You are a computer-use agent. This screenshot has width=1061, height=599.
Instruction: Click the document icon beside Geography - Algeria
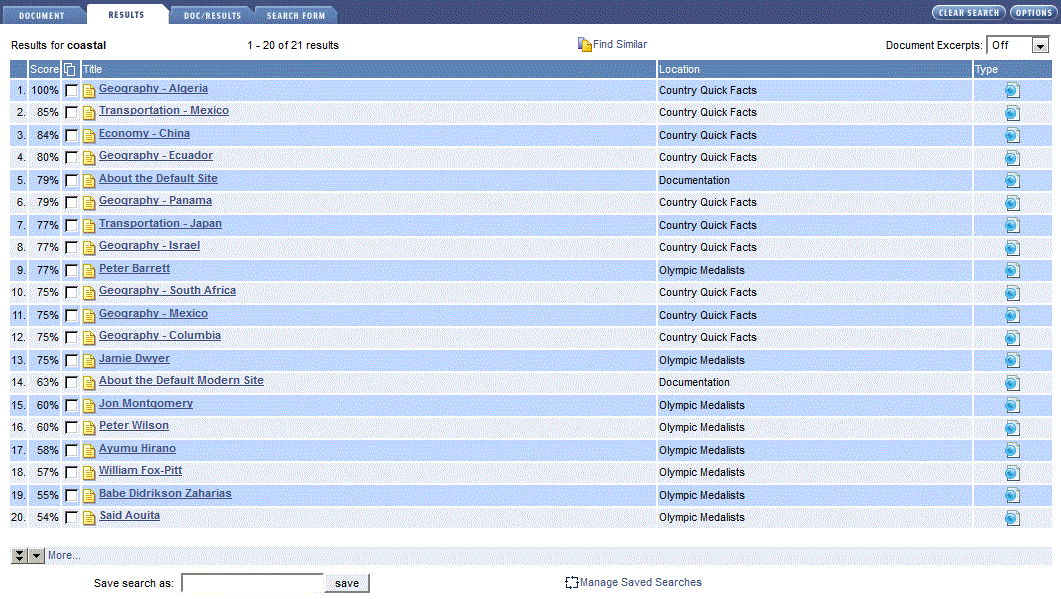pyautogui.click(x=89, y=91)
